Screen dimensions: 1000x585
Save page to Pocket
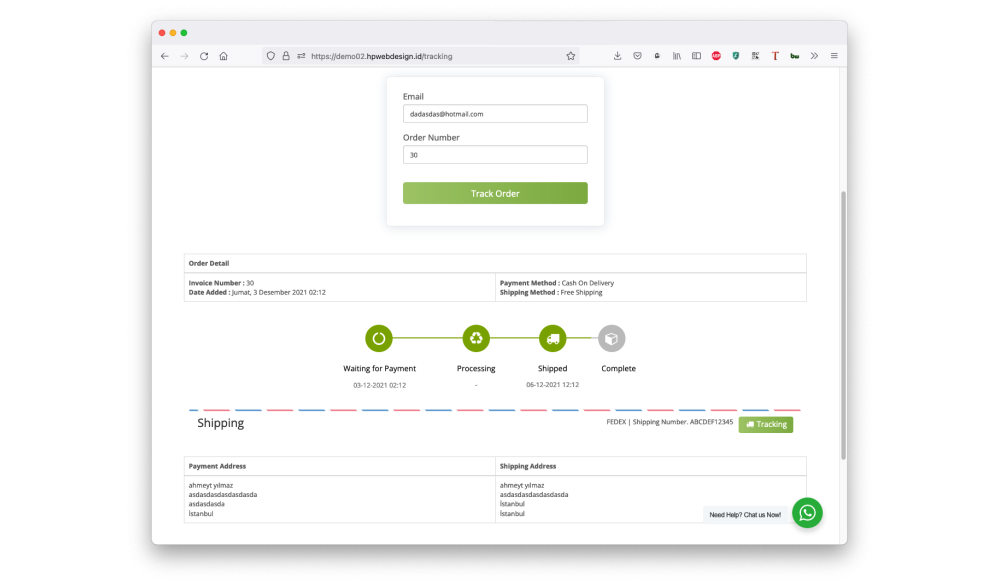pyautogui.click(x=637, y=56)
